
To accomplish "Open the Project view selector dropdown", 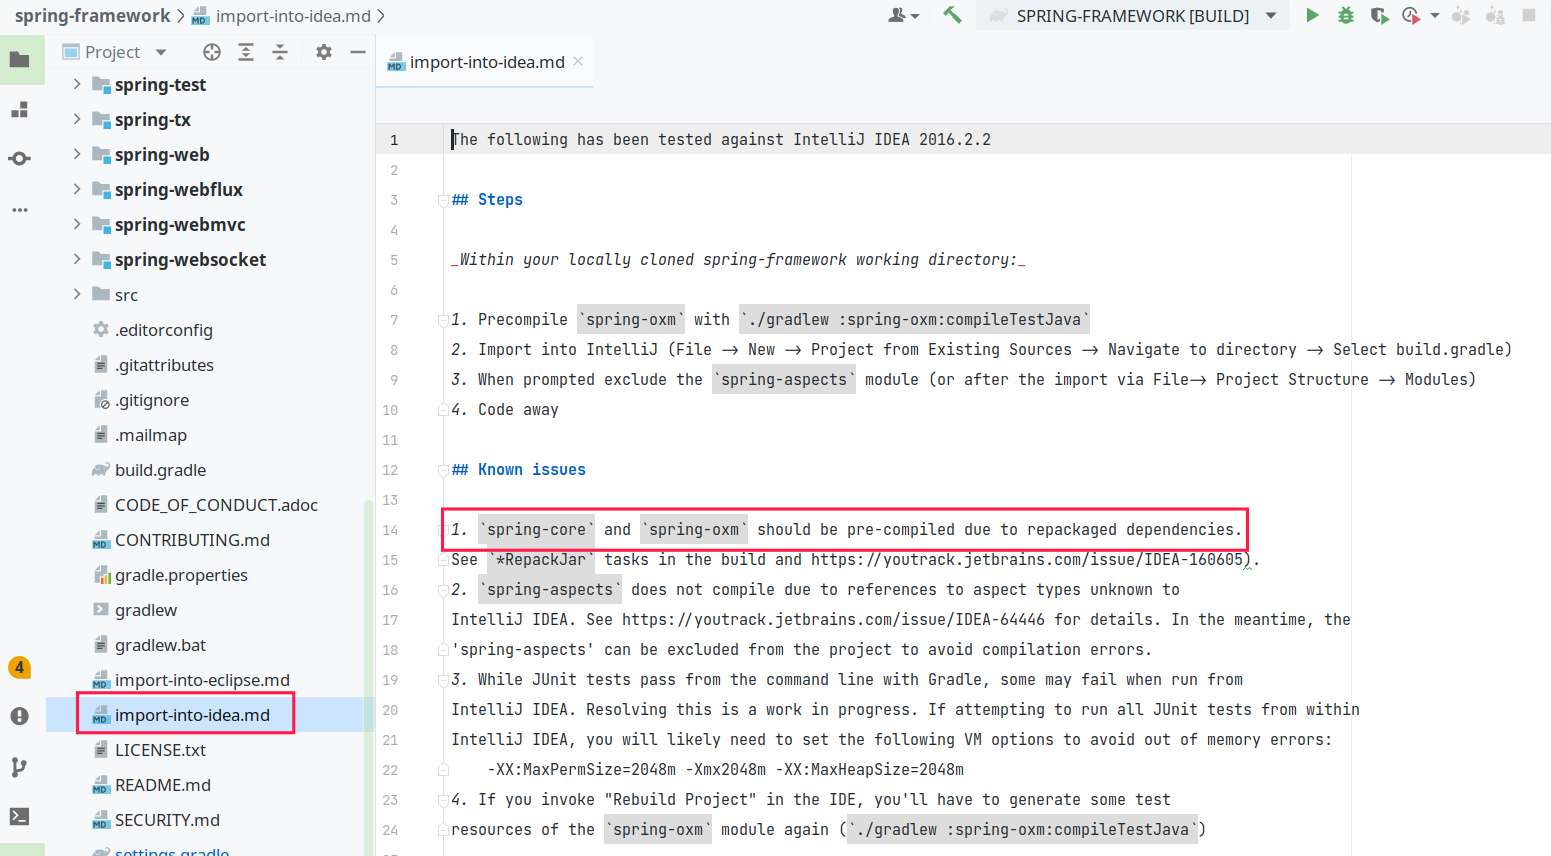I will coord(114,52).
